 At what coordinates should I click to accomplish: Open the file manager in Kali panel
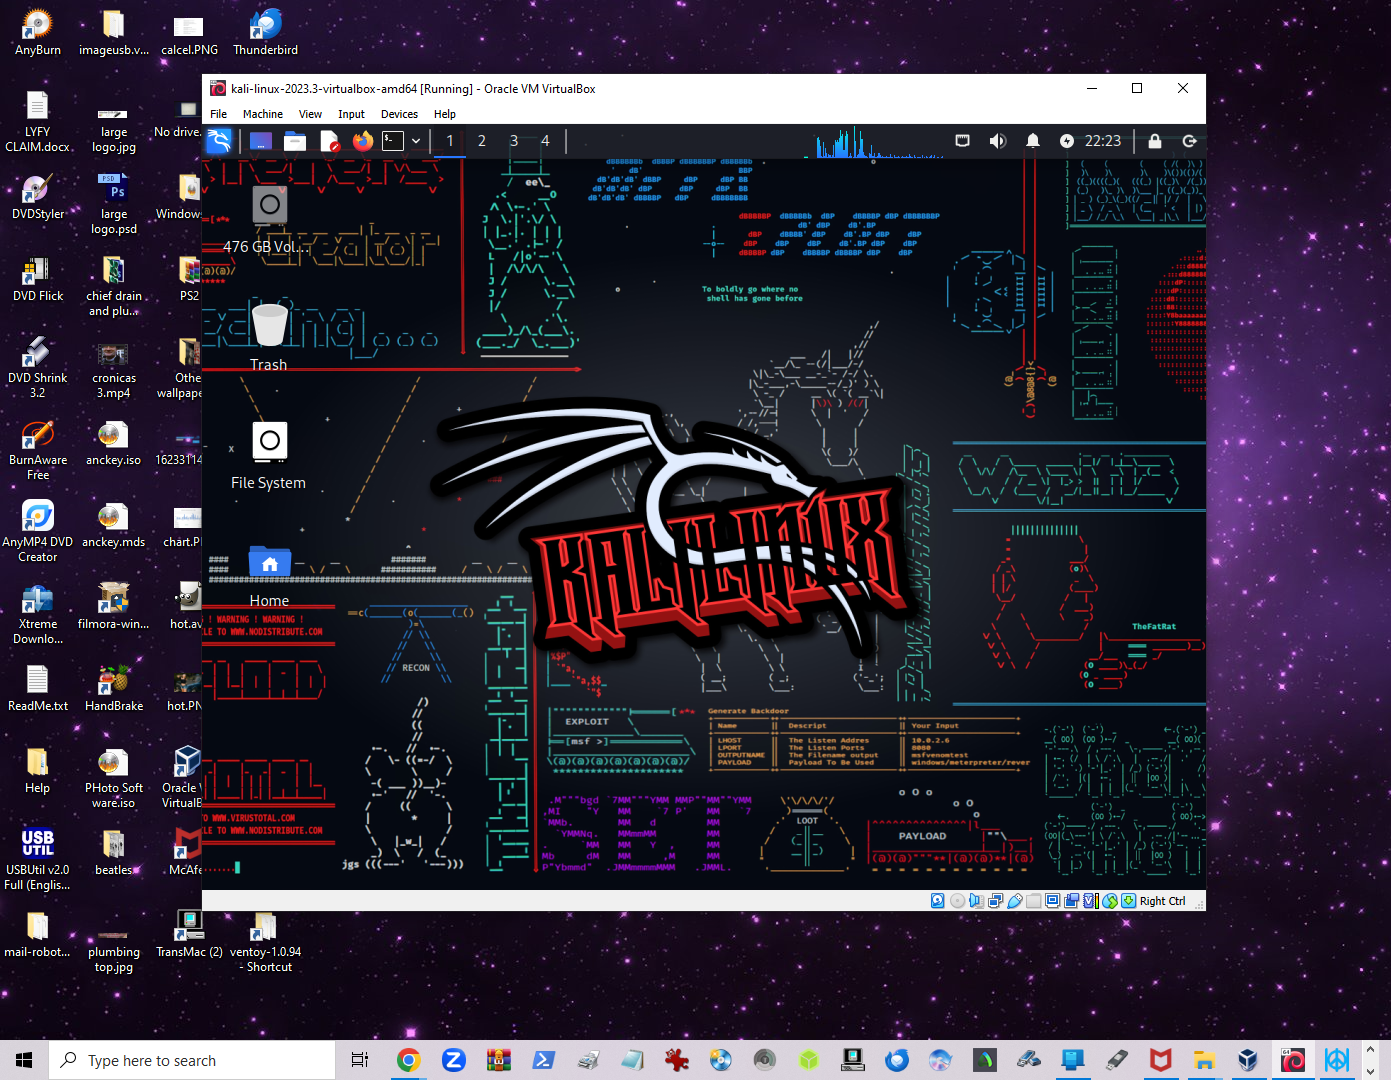pos(295,141)
